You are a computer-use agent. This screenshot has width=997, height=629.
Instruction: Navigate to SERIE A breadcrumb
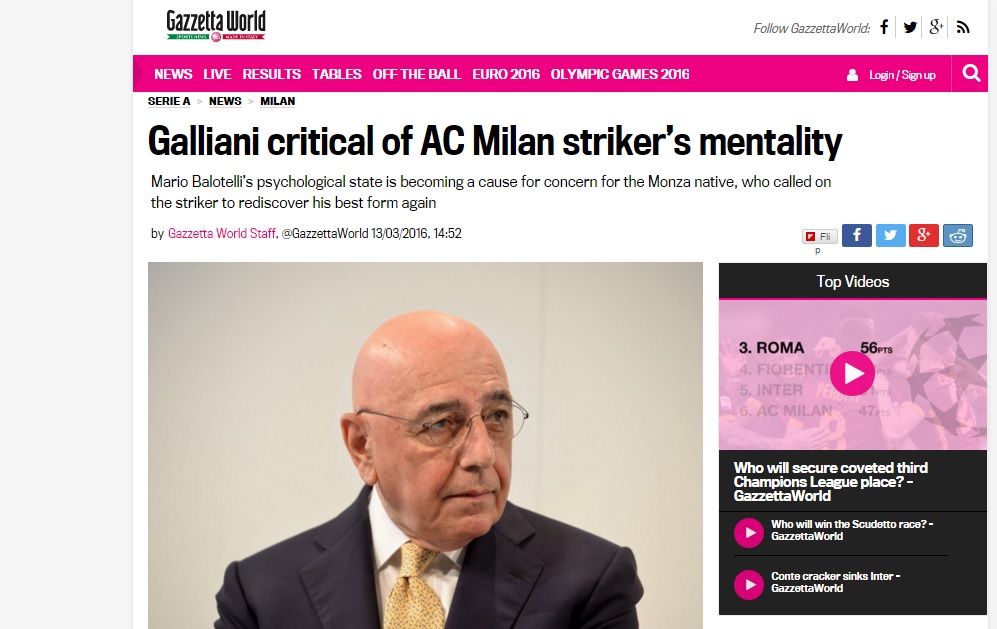pos(169,101)
